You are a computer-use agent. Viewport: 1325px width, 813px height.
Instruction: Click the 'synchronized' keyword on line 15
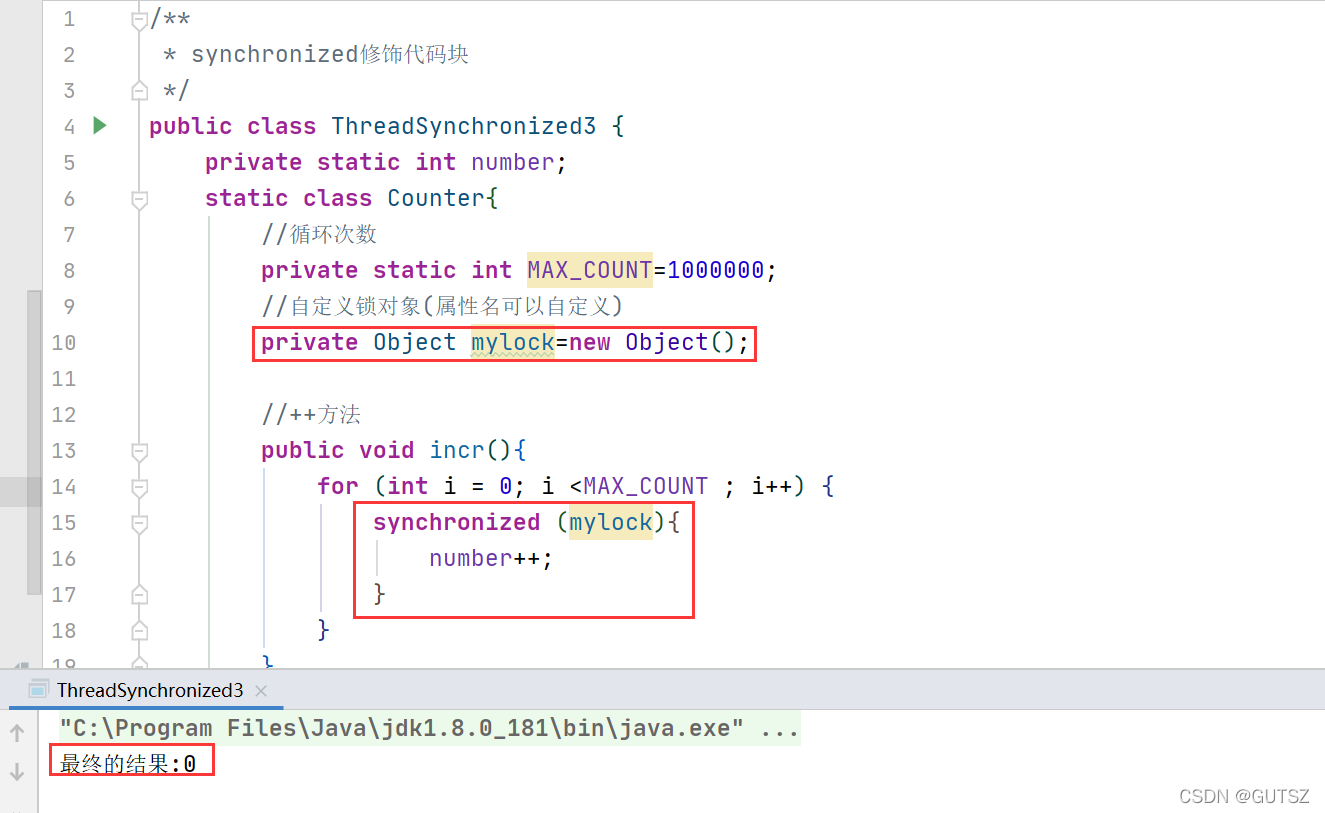[x=457, y=523]
